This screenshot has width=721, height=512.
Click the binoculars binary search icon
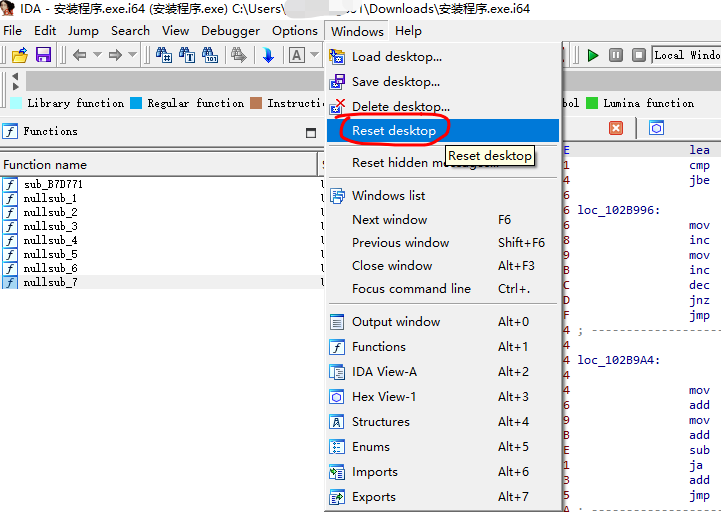[210, 55]
